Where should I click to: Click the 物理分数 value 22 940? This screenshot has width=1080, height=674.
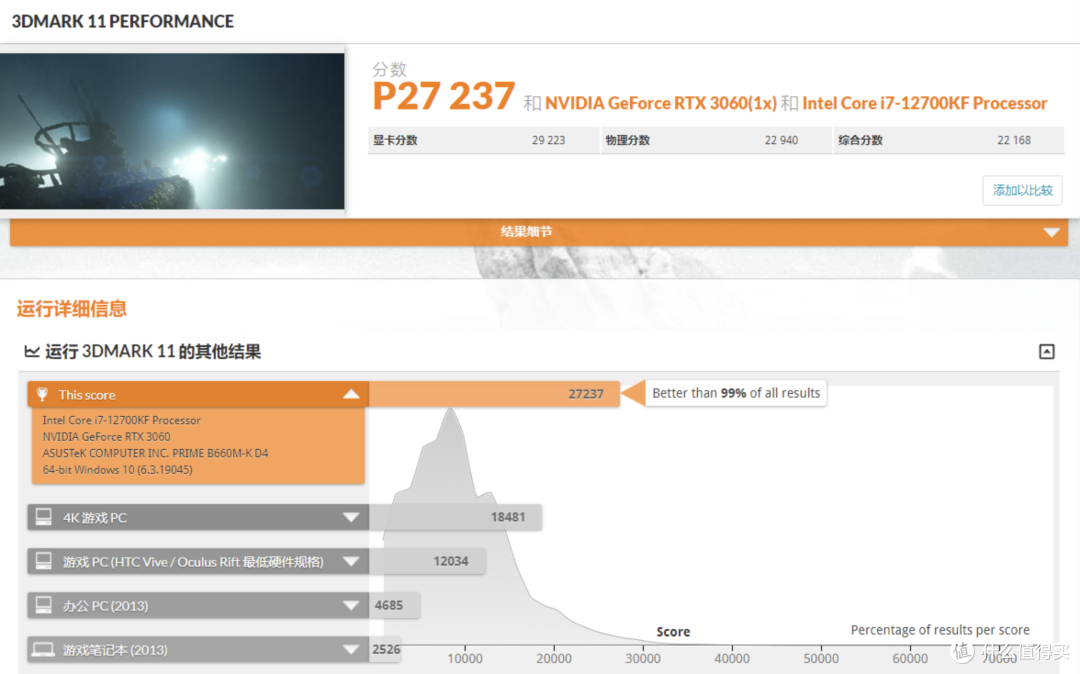point(781,140)
